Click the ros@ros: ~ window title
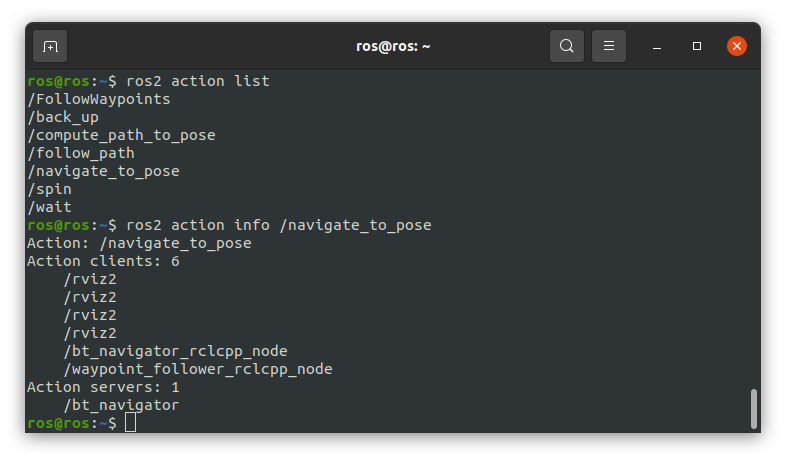 tap(393, 46)
